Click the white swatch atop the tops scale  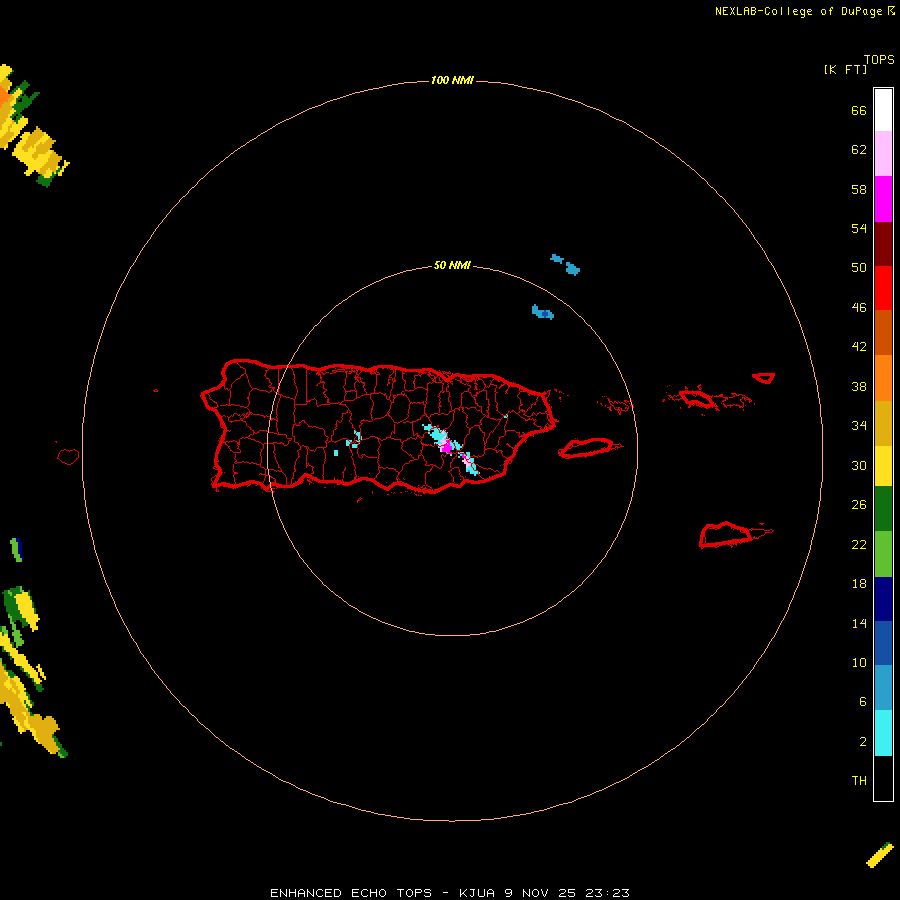pos(883,110)
